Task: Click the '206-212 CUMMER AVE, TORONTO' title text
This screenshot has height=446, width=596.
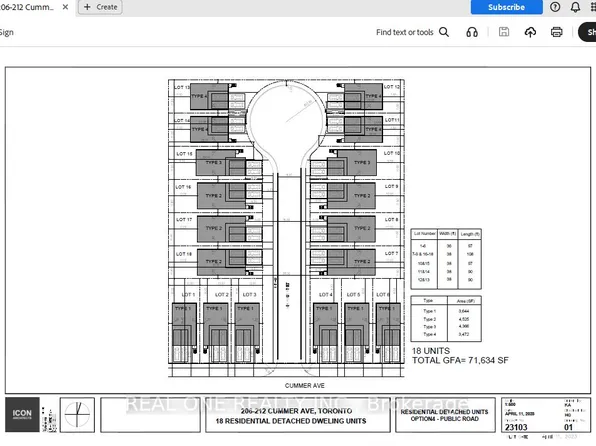Action: click(x=296, y=411)
